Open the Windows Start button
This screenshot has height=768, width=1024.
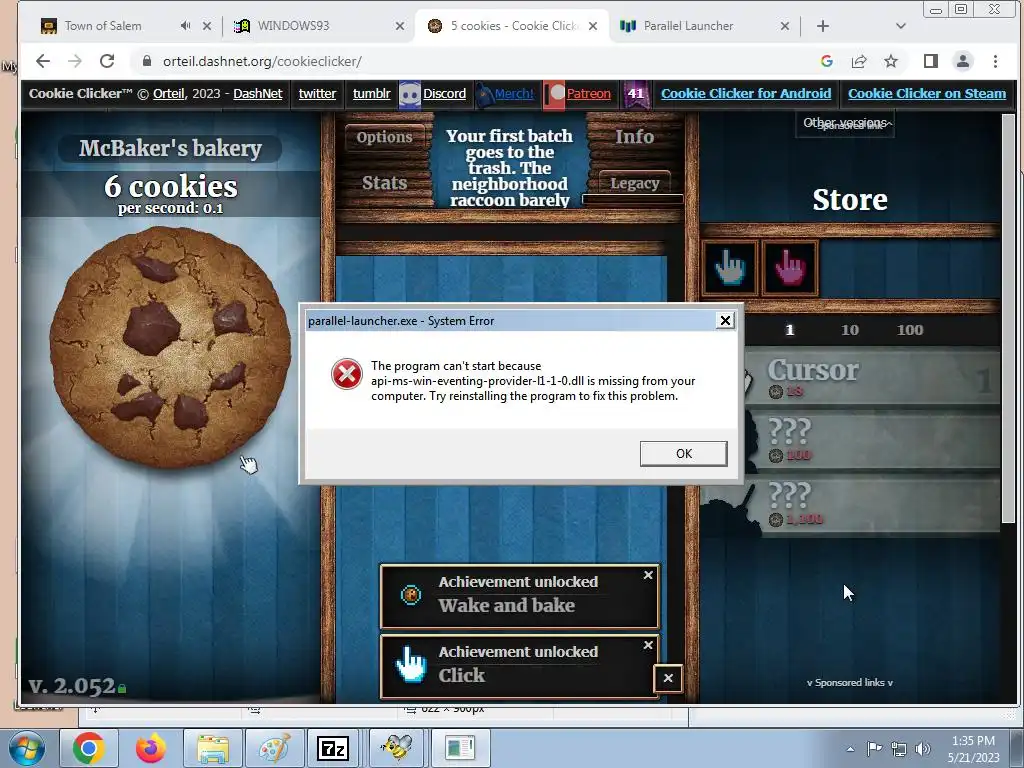tap(27, 748)
